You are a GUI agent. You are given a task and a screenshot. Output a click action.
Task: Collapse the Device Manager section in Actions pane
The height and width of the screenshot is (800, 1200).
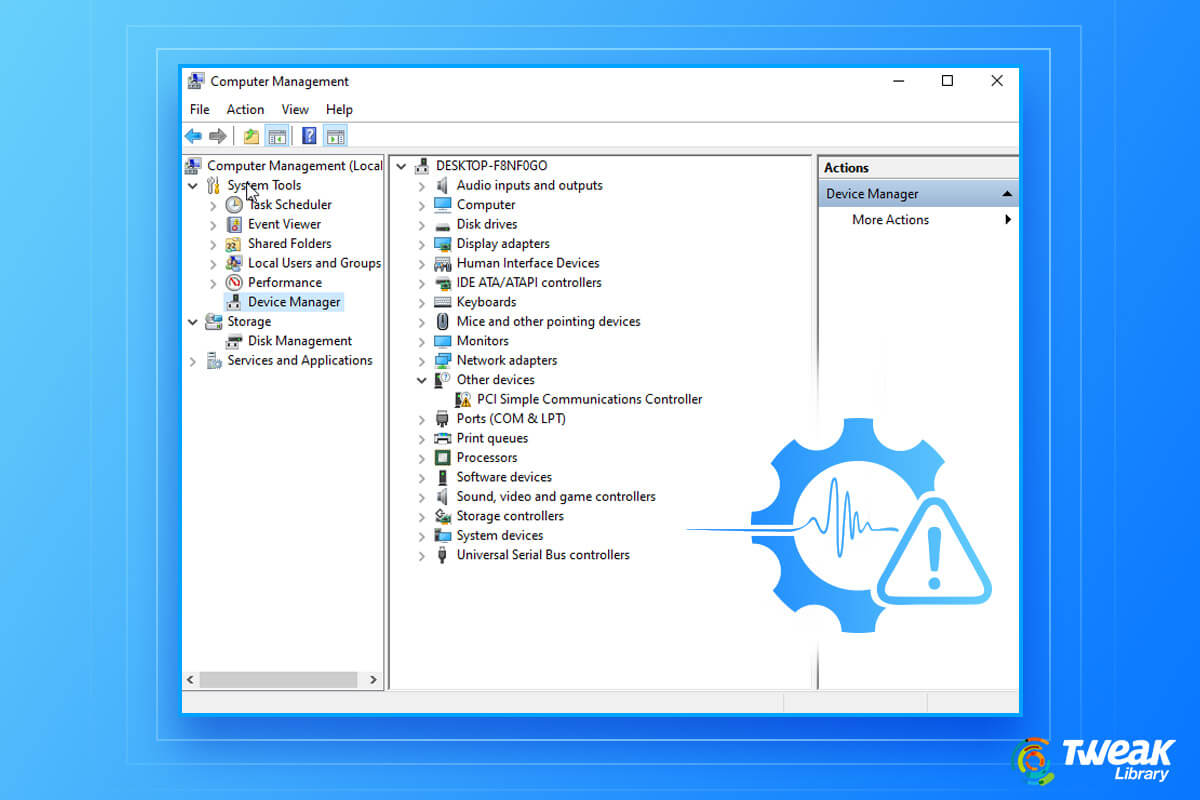click(1007, 193)
